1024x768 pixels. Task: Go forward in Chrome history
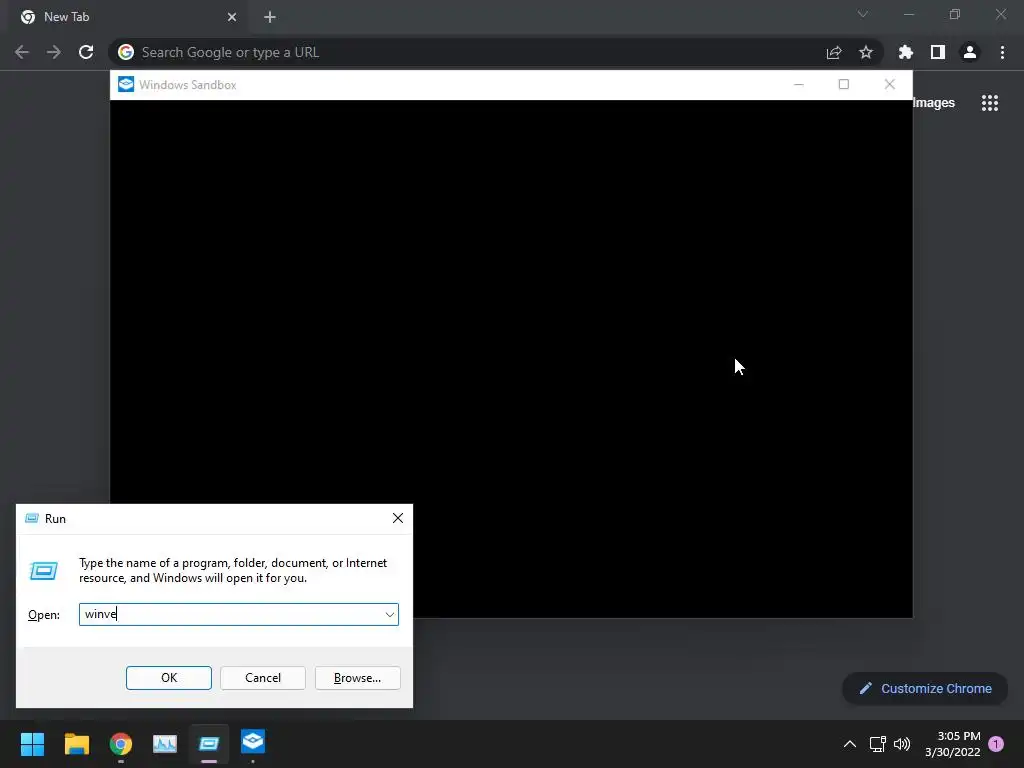[54, 52]
